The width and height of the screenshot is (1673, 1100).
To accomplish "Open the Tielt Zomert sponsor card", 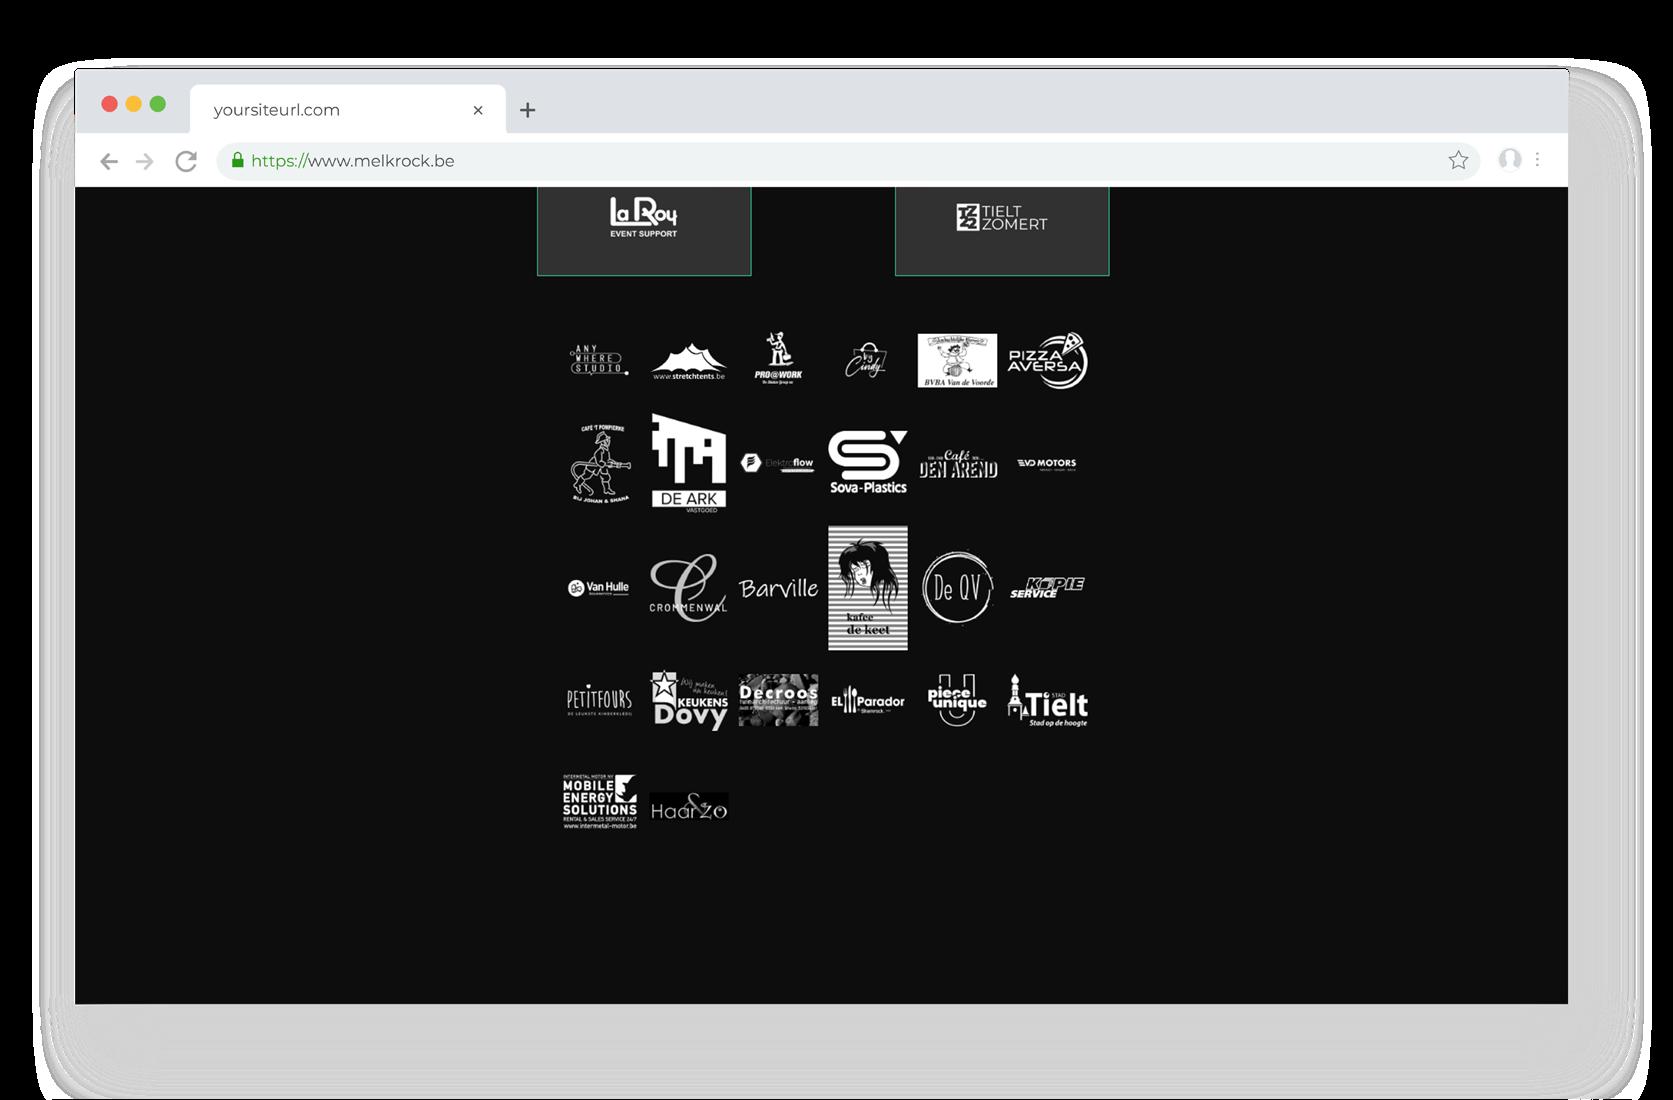I will (x=1002, y=231).
